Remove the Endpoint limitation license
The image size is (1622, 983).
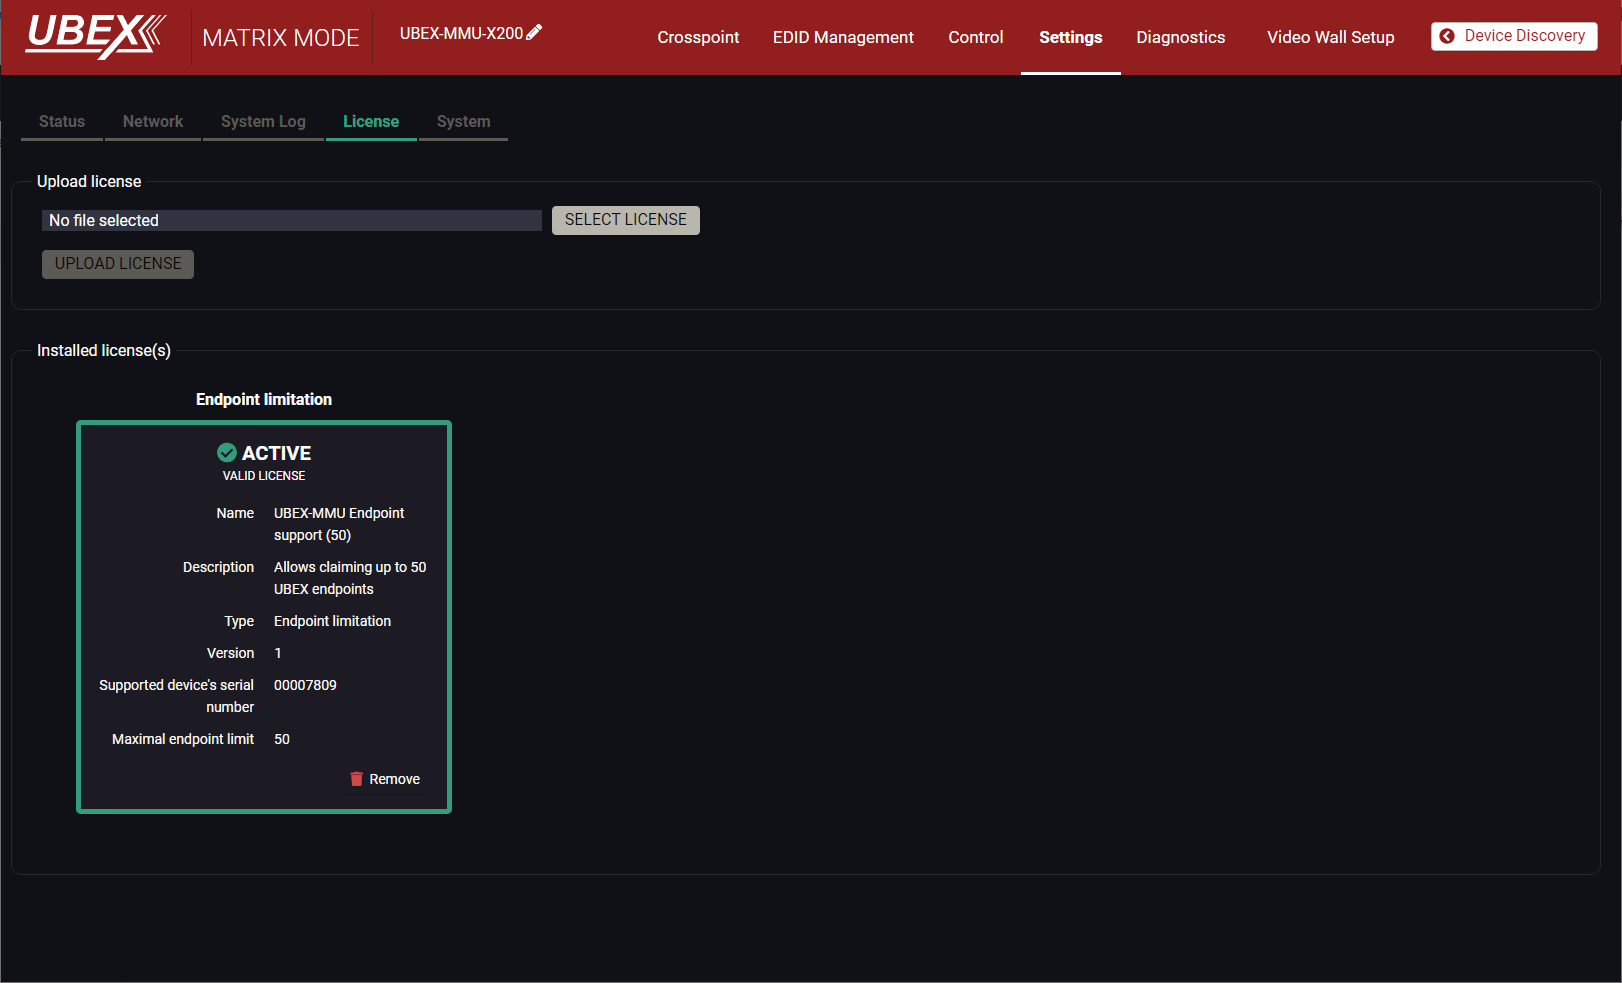pos(385,779)
